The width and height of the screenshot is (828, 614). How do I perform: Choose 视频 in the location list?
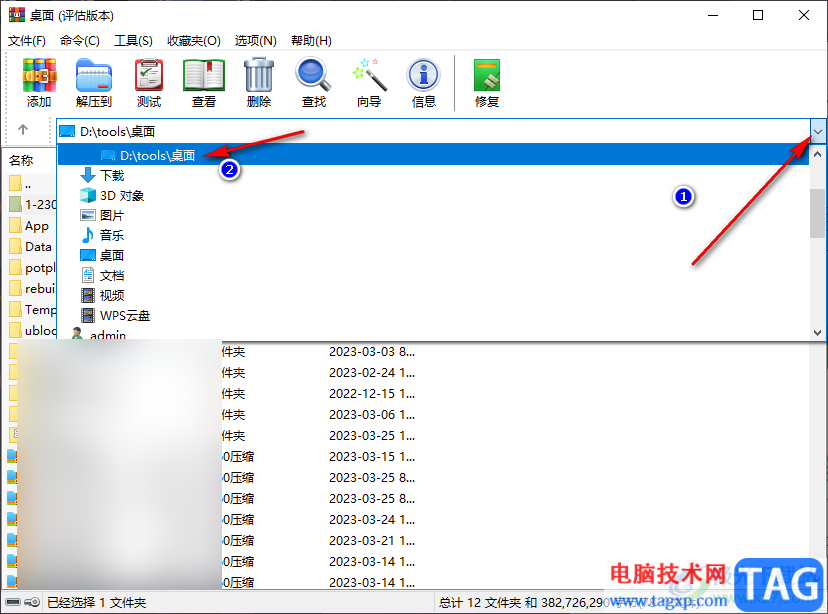[112, 296]
